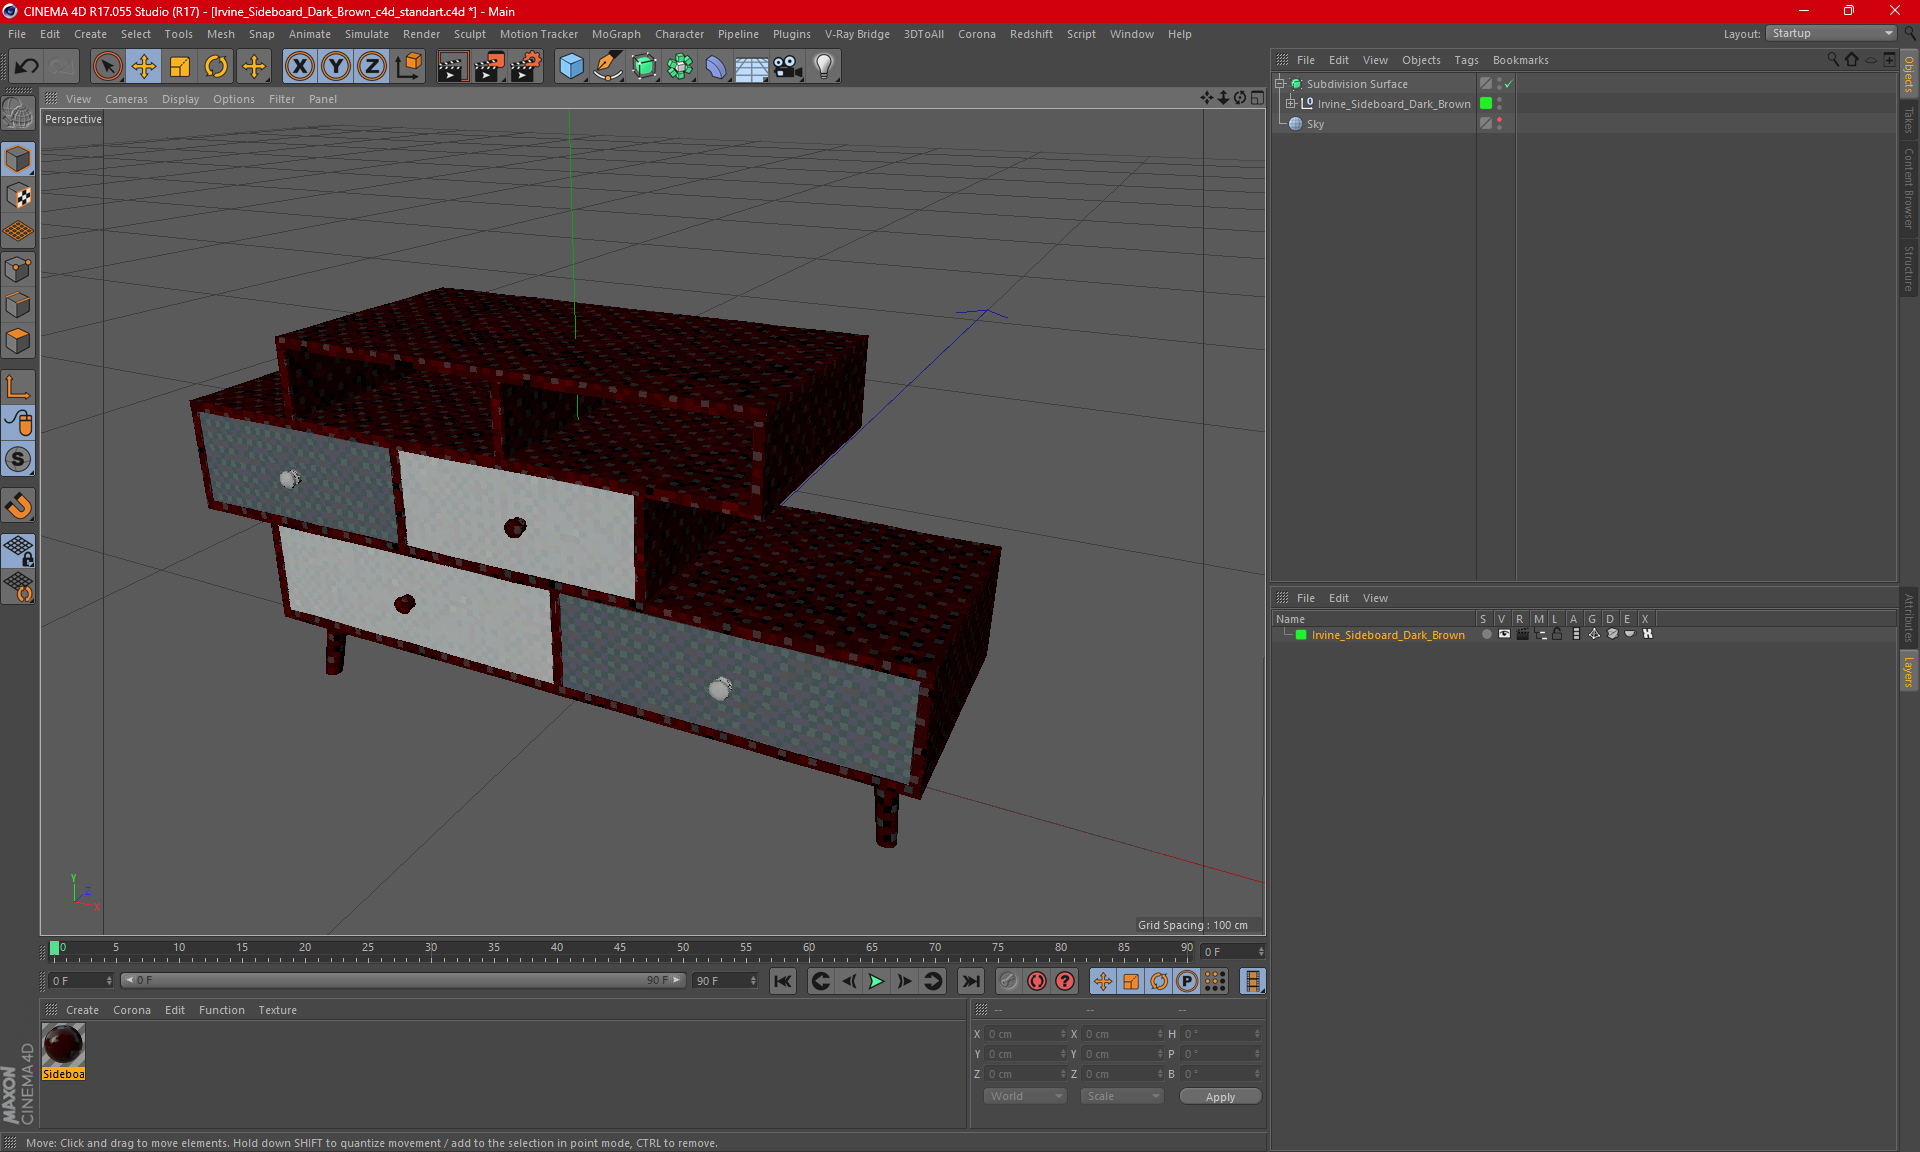Screen dimensions: 1920x1152
Task: Select the Rotate tool icon
Action: pos(216,67)
